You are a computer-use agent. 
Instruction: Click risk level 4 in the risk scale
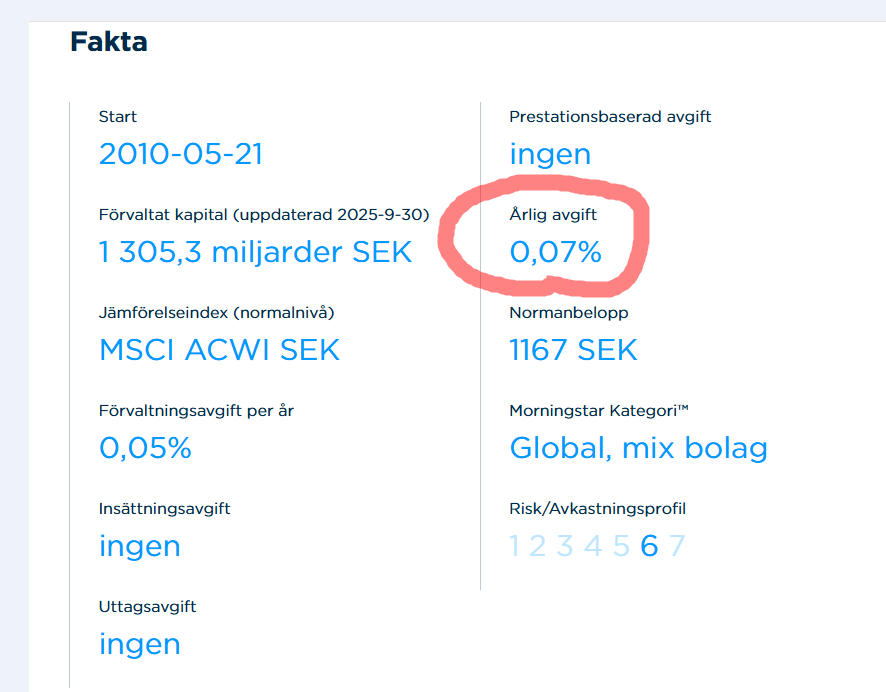pyautogui.click(x=593, y=546)
